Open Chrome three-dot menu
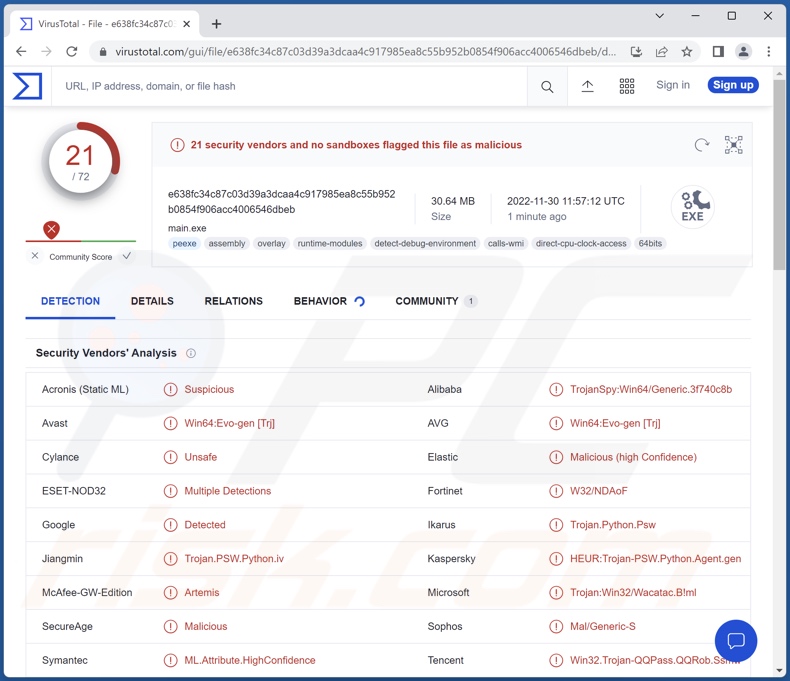This screenshot has width=790, height=681. (x=769, y=51)
